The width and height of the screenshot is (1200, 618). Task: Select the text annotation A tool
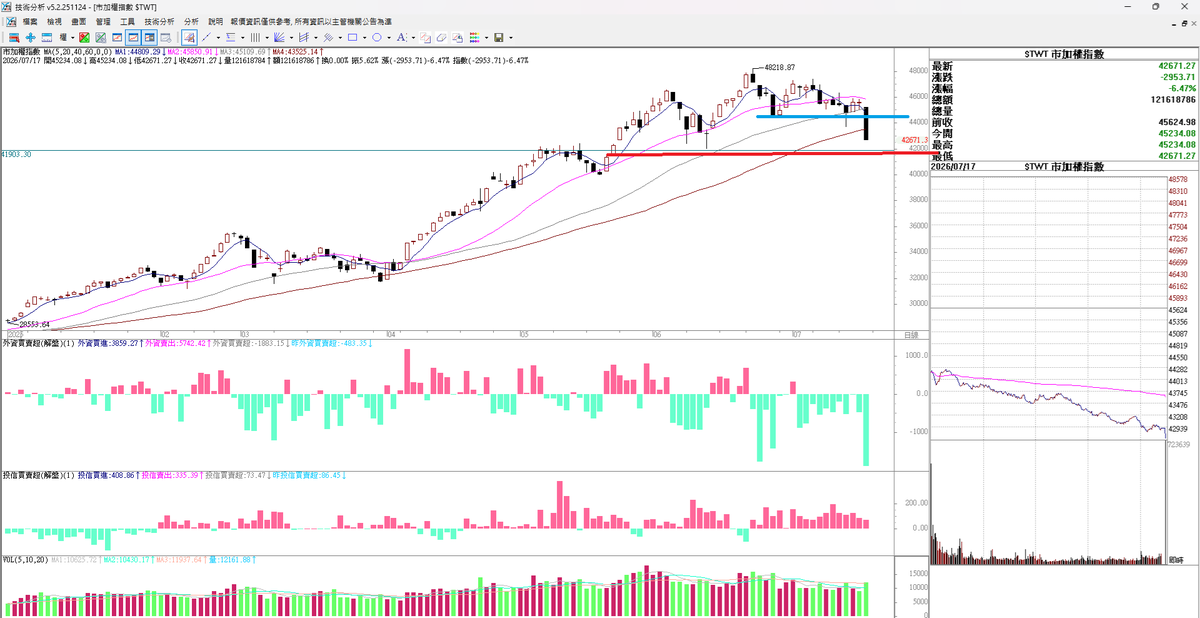point(401,37)
